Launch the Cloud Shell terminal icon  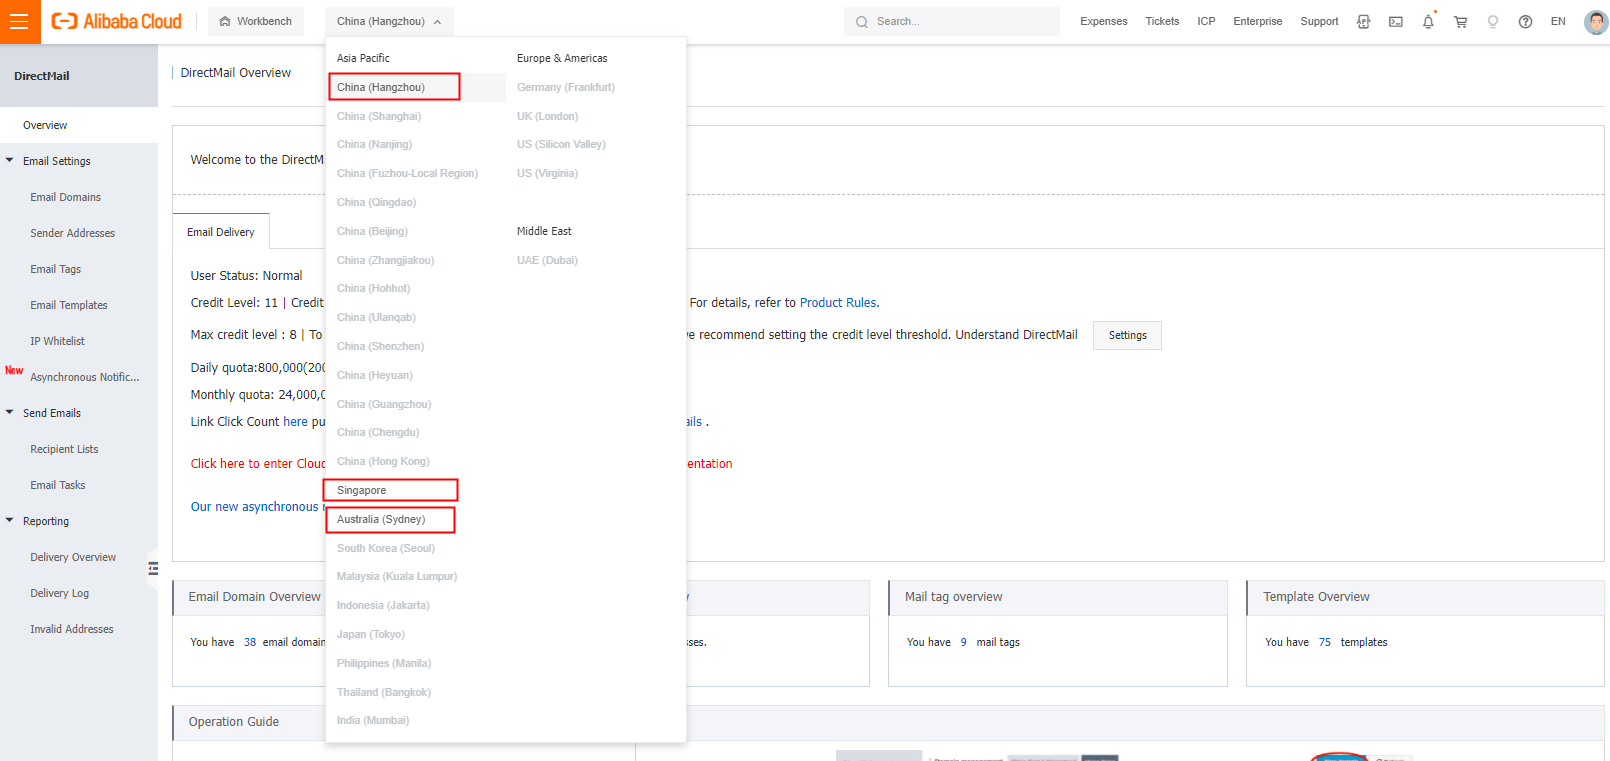(1396, 22)
